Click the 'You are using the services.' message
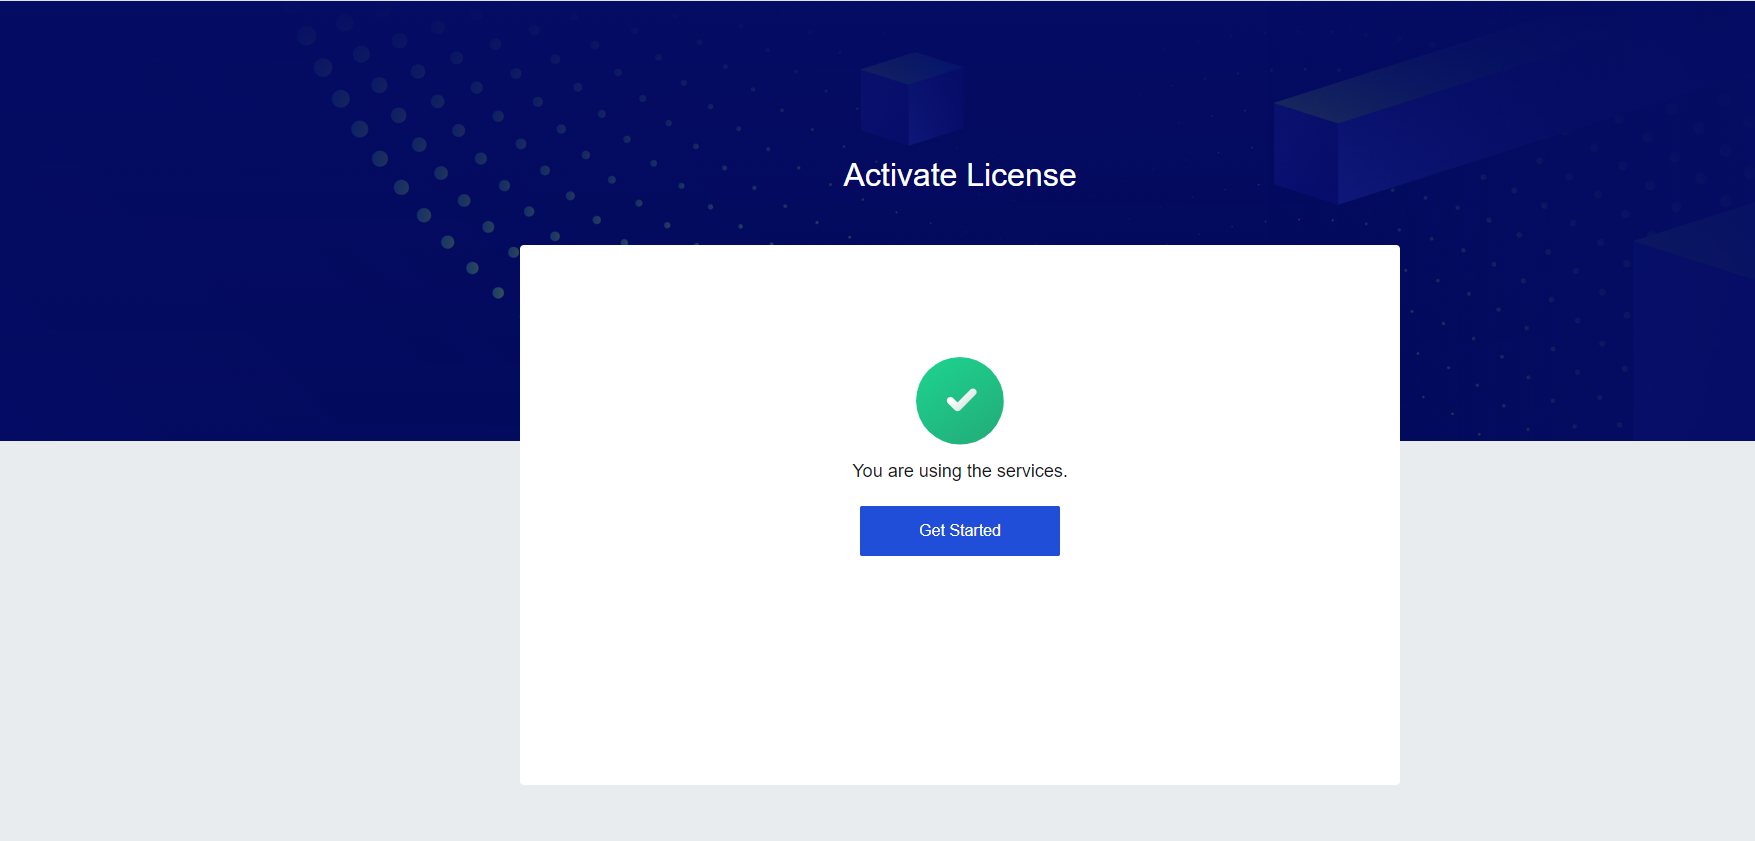This screenshot has height=841, width=1755. click(x=959, y=471)
